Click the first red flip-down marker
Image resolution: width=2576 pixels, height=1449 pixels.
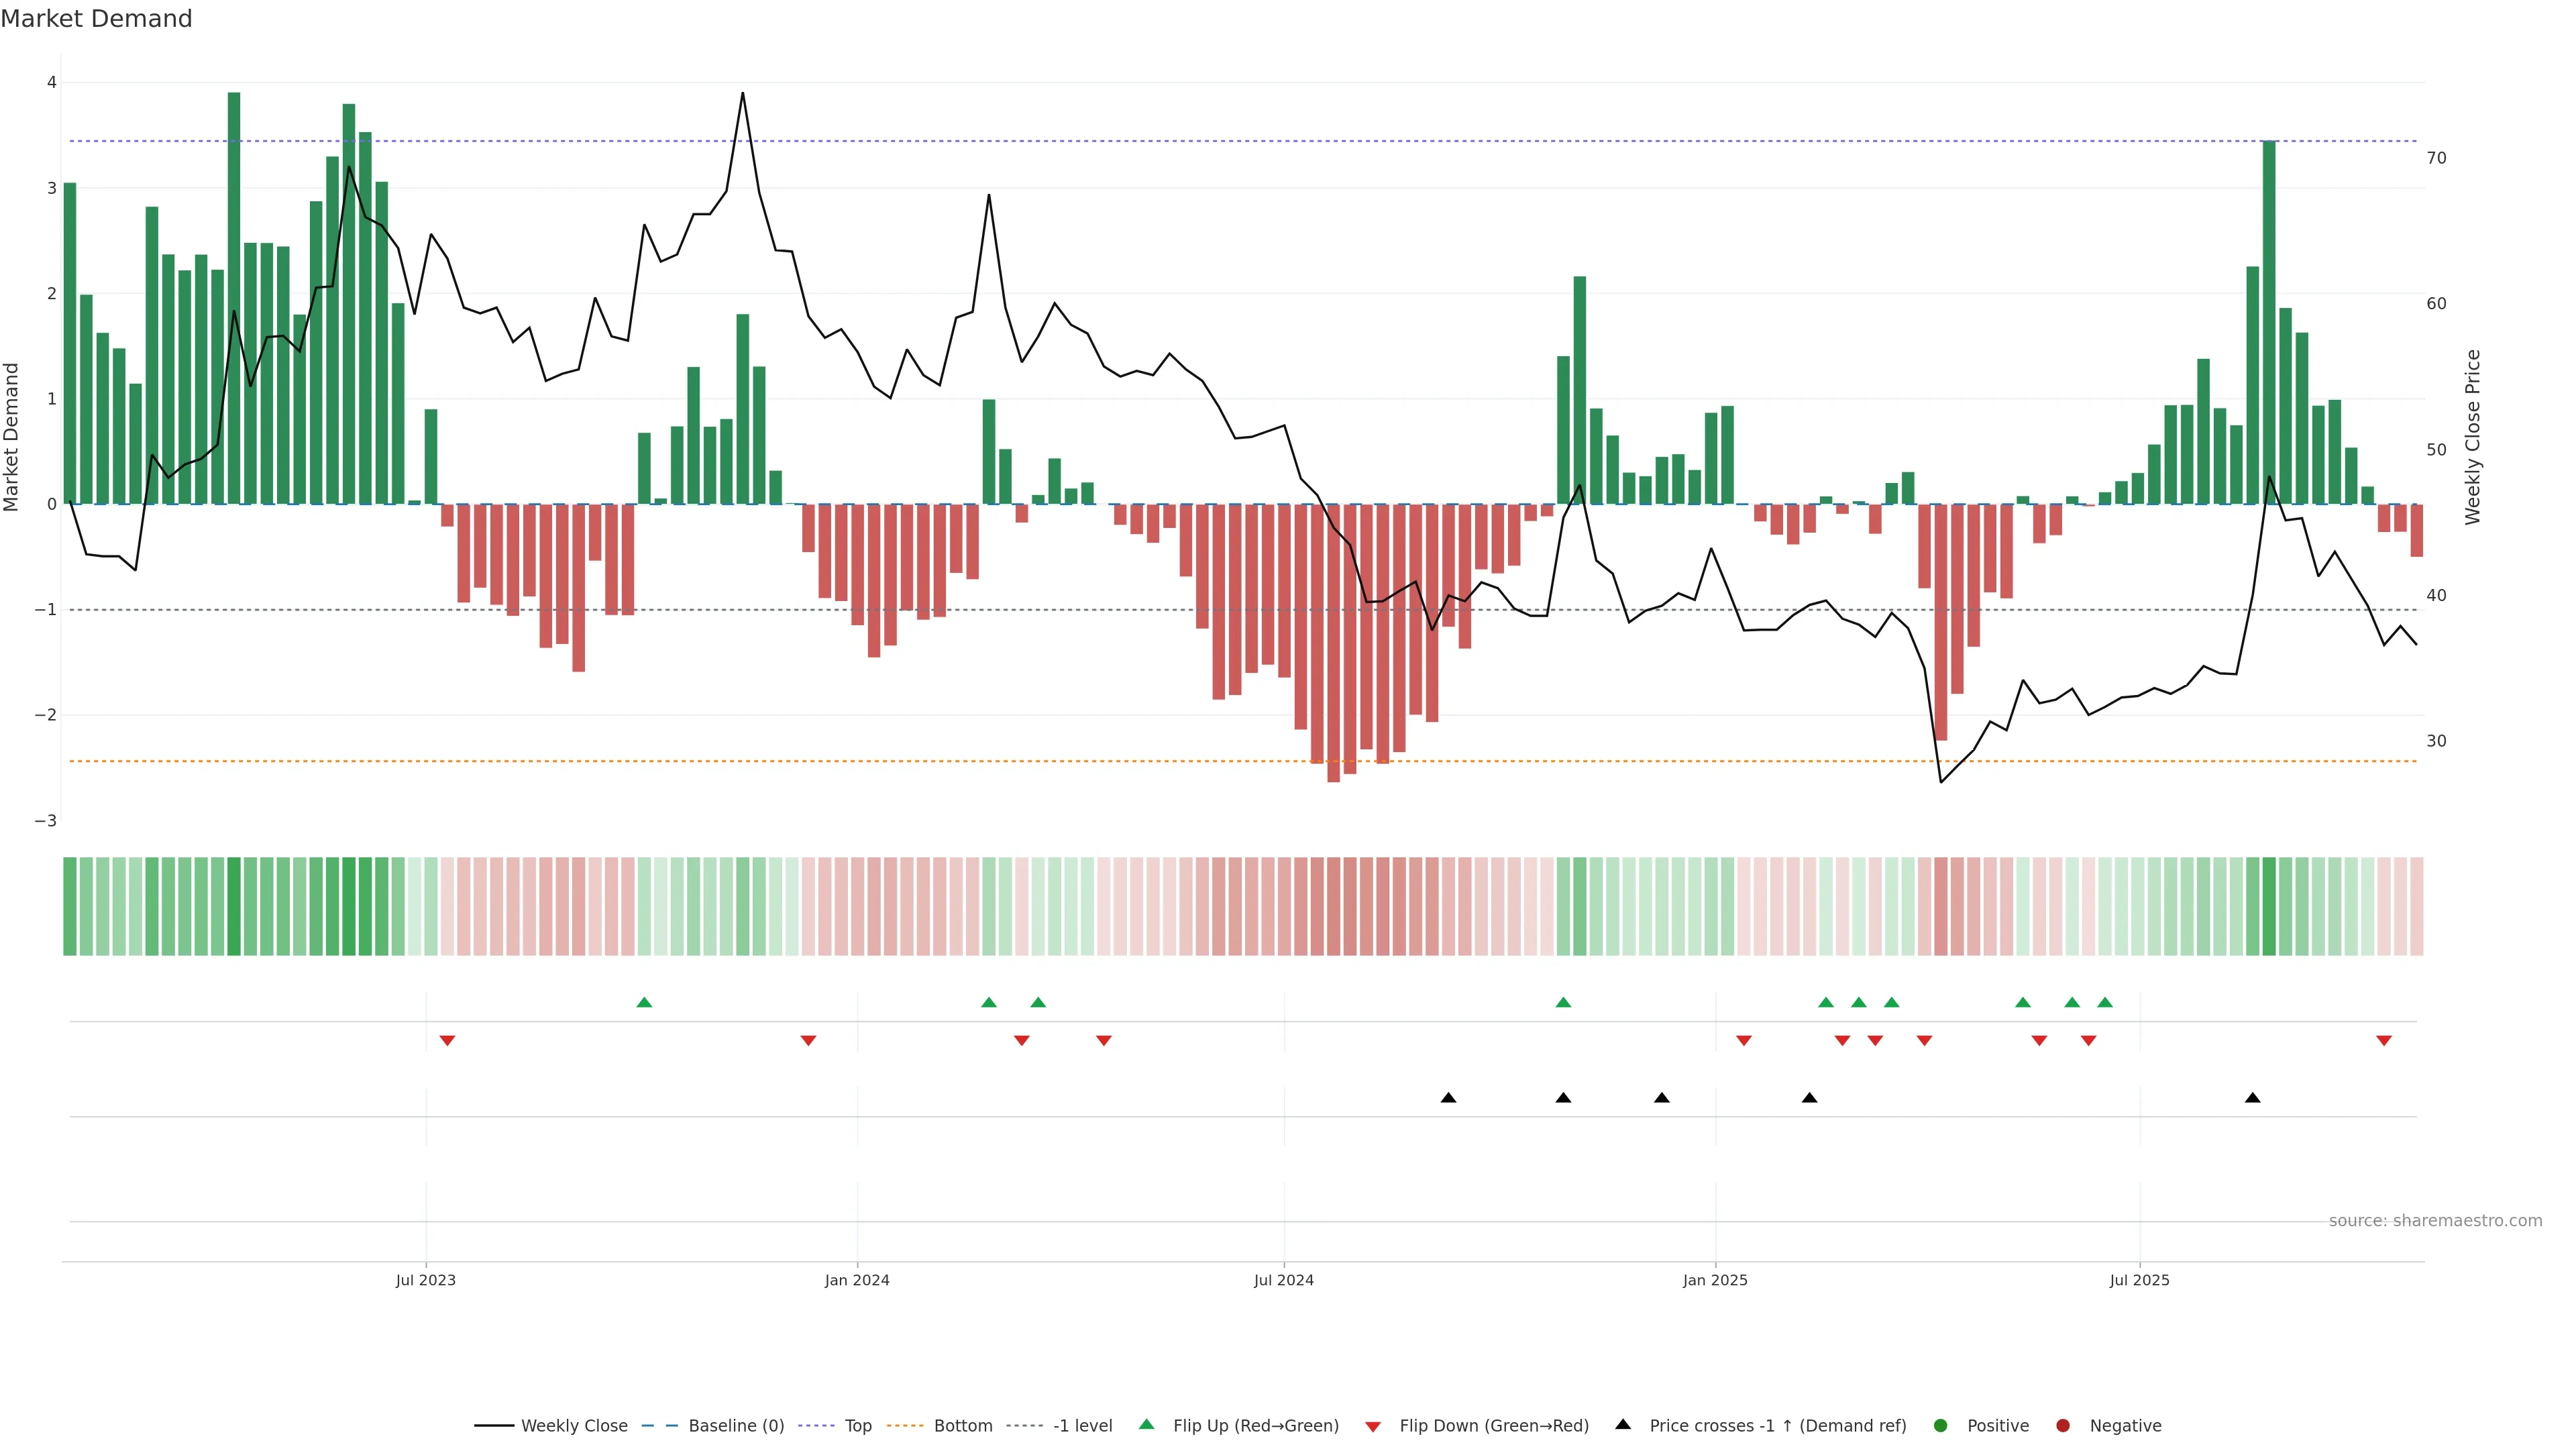pyautogui.click(x=447, y=1041)
